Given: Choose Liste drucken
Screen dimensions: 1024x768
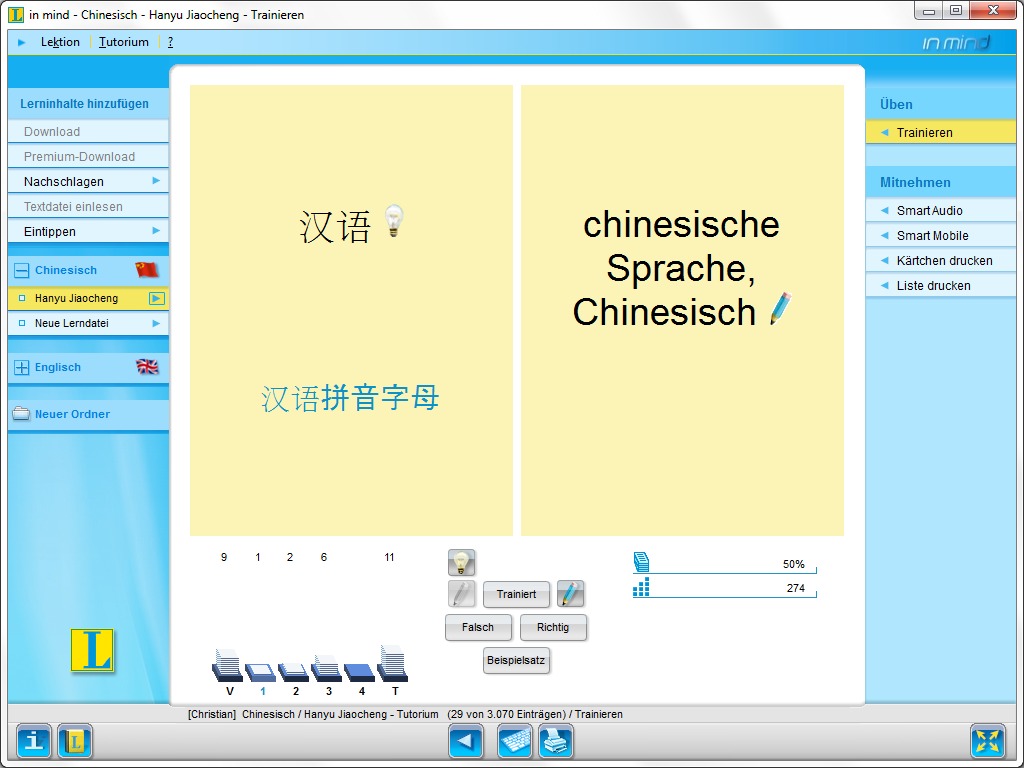Looking at the screenshot, I should click(940, 285).
